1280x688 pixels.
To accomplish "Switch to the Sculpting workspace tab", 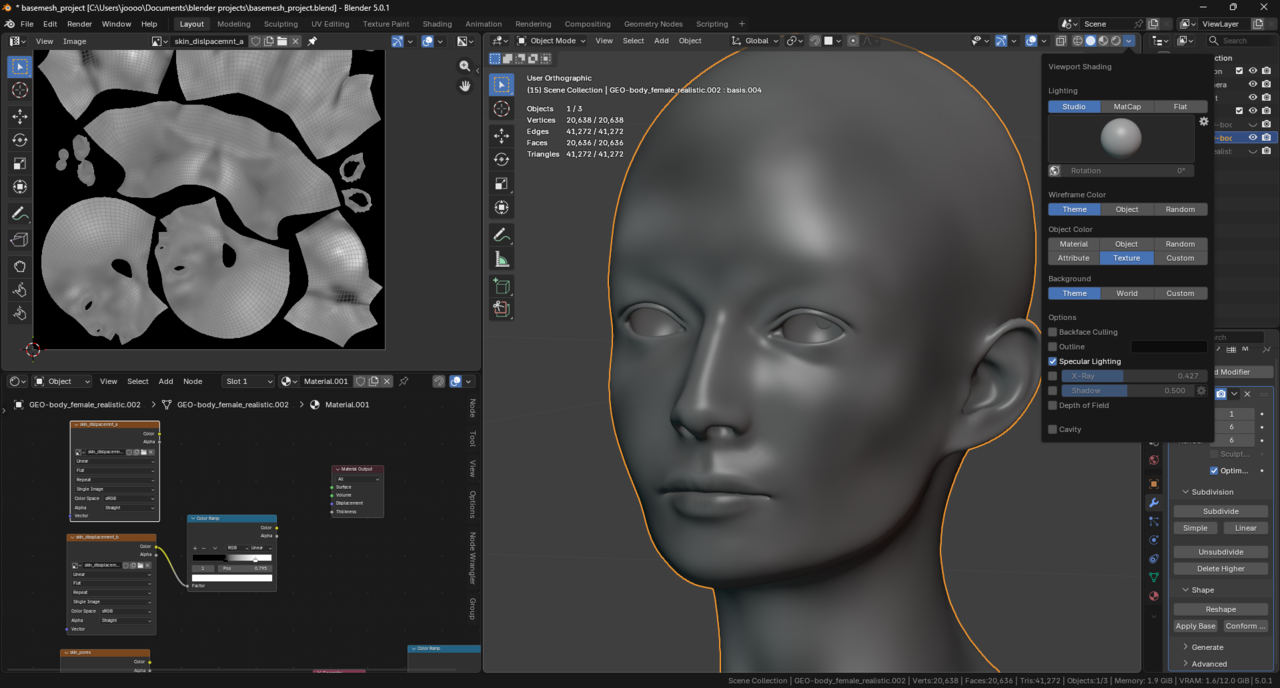I will (x=280, y=24).
